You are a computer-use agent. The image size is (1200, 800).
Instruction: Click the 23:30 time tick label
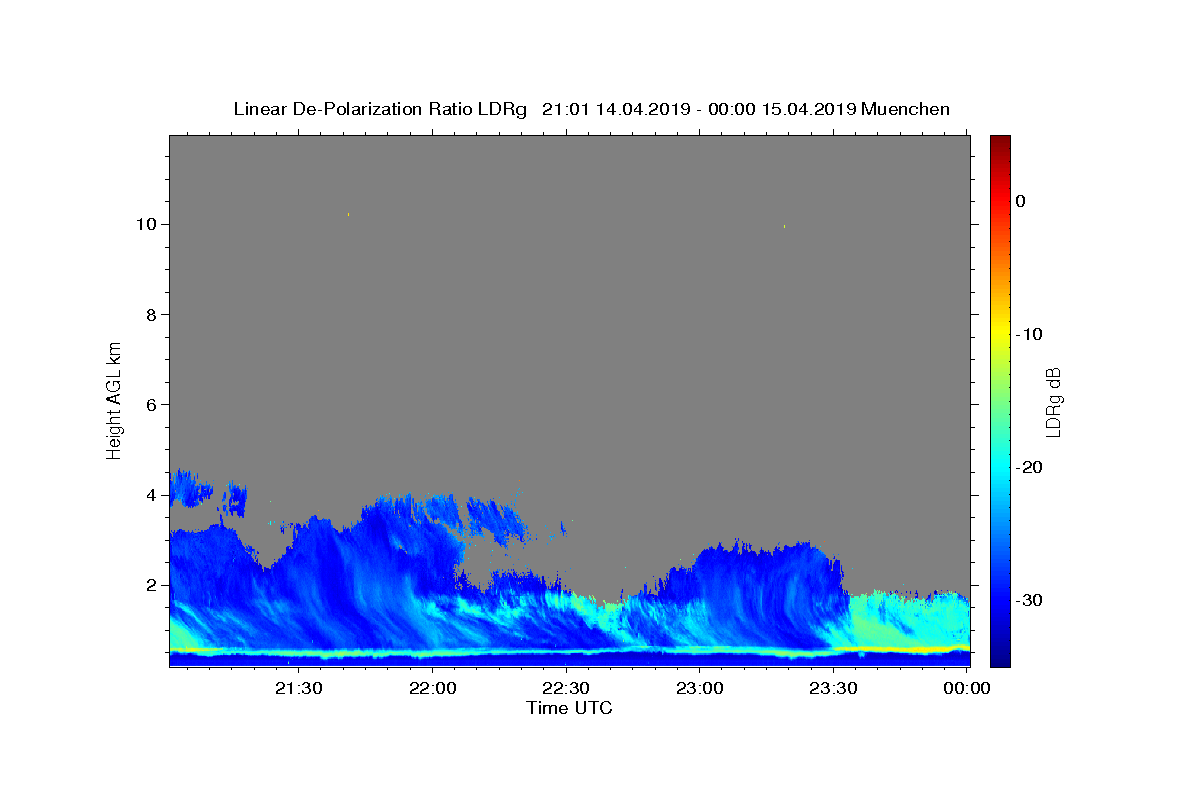833,688
